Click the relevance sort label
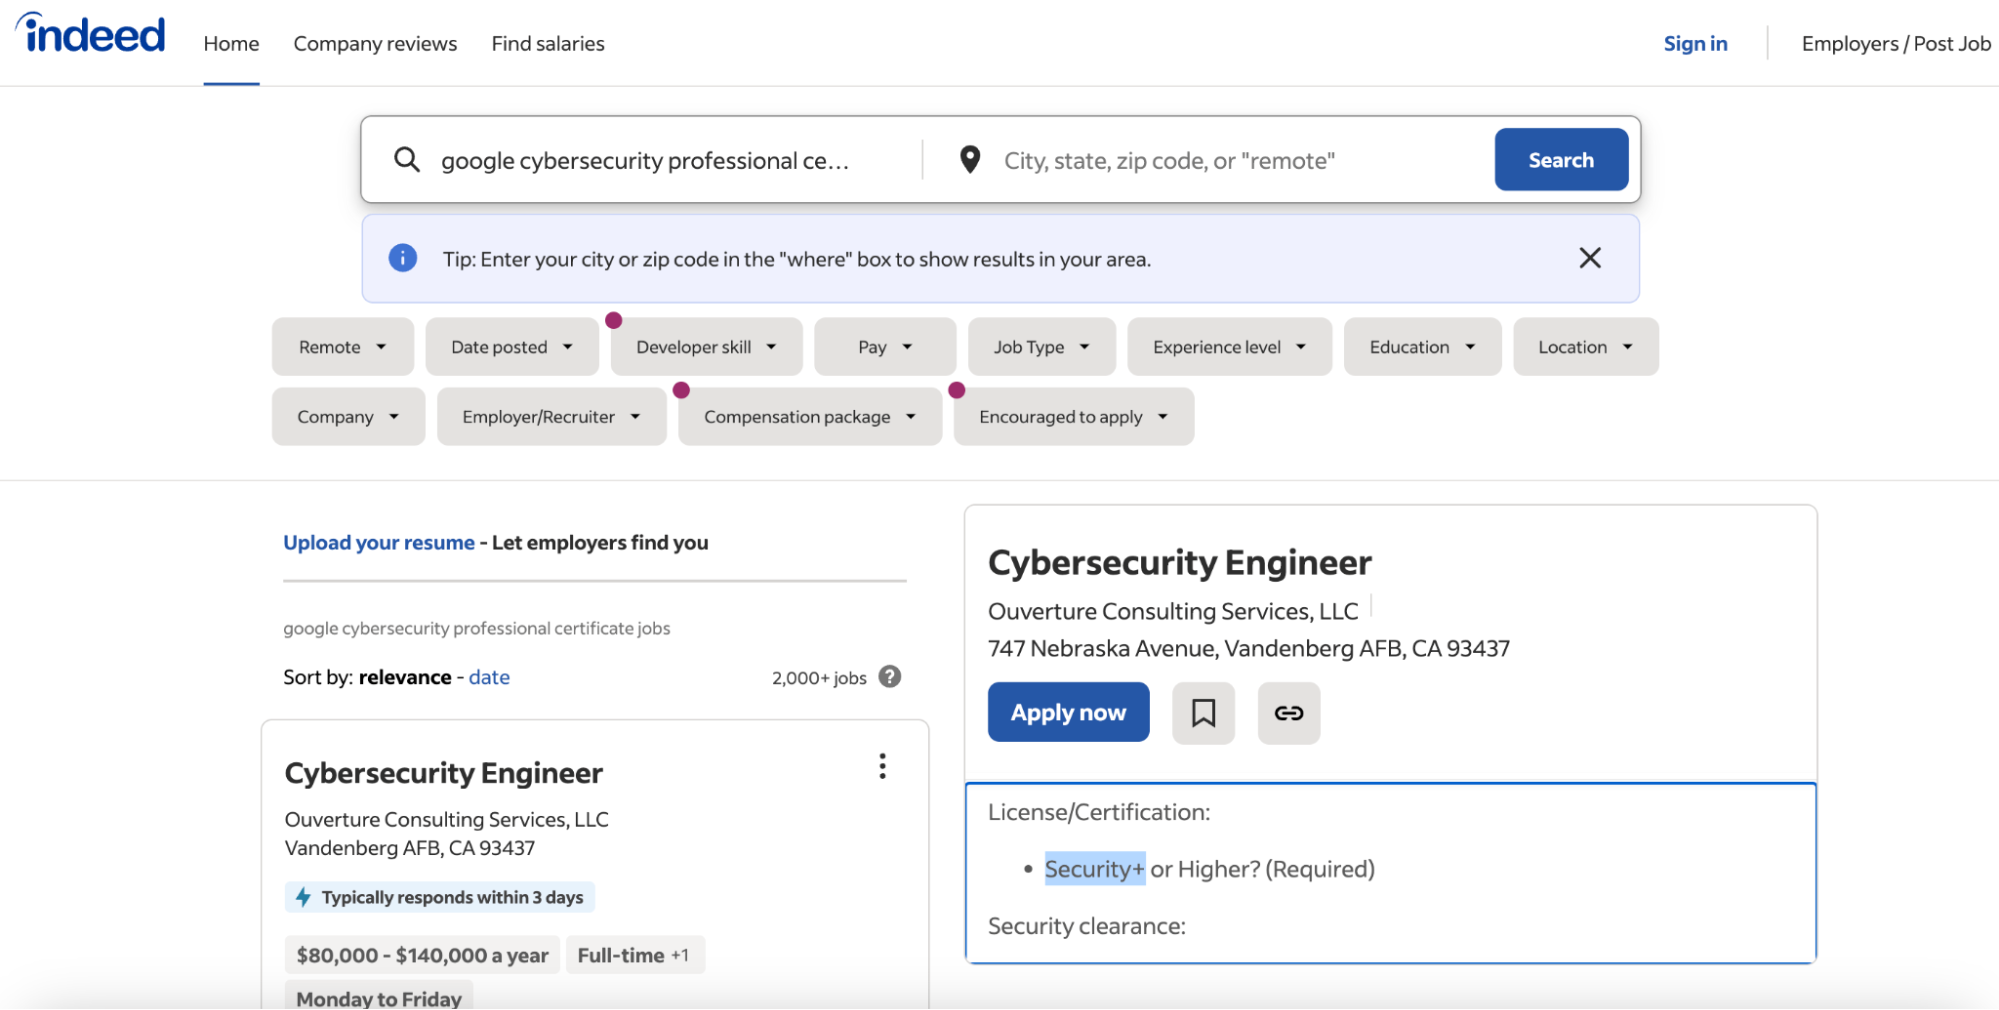 [405, 677]
